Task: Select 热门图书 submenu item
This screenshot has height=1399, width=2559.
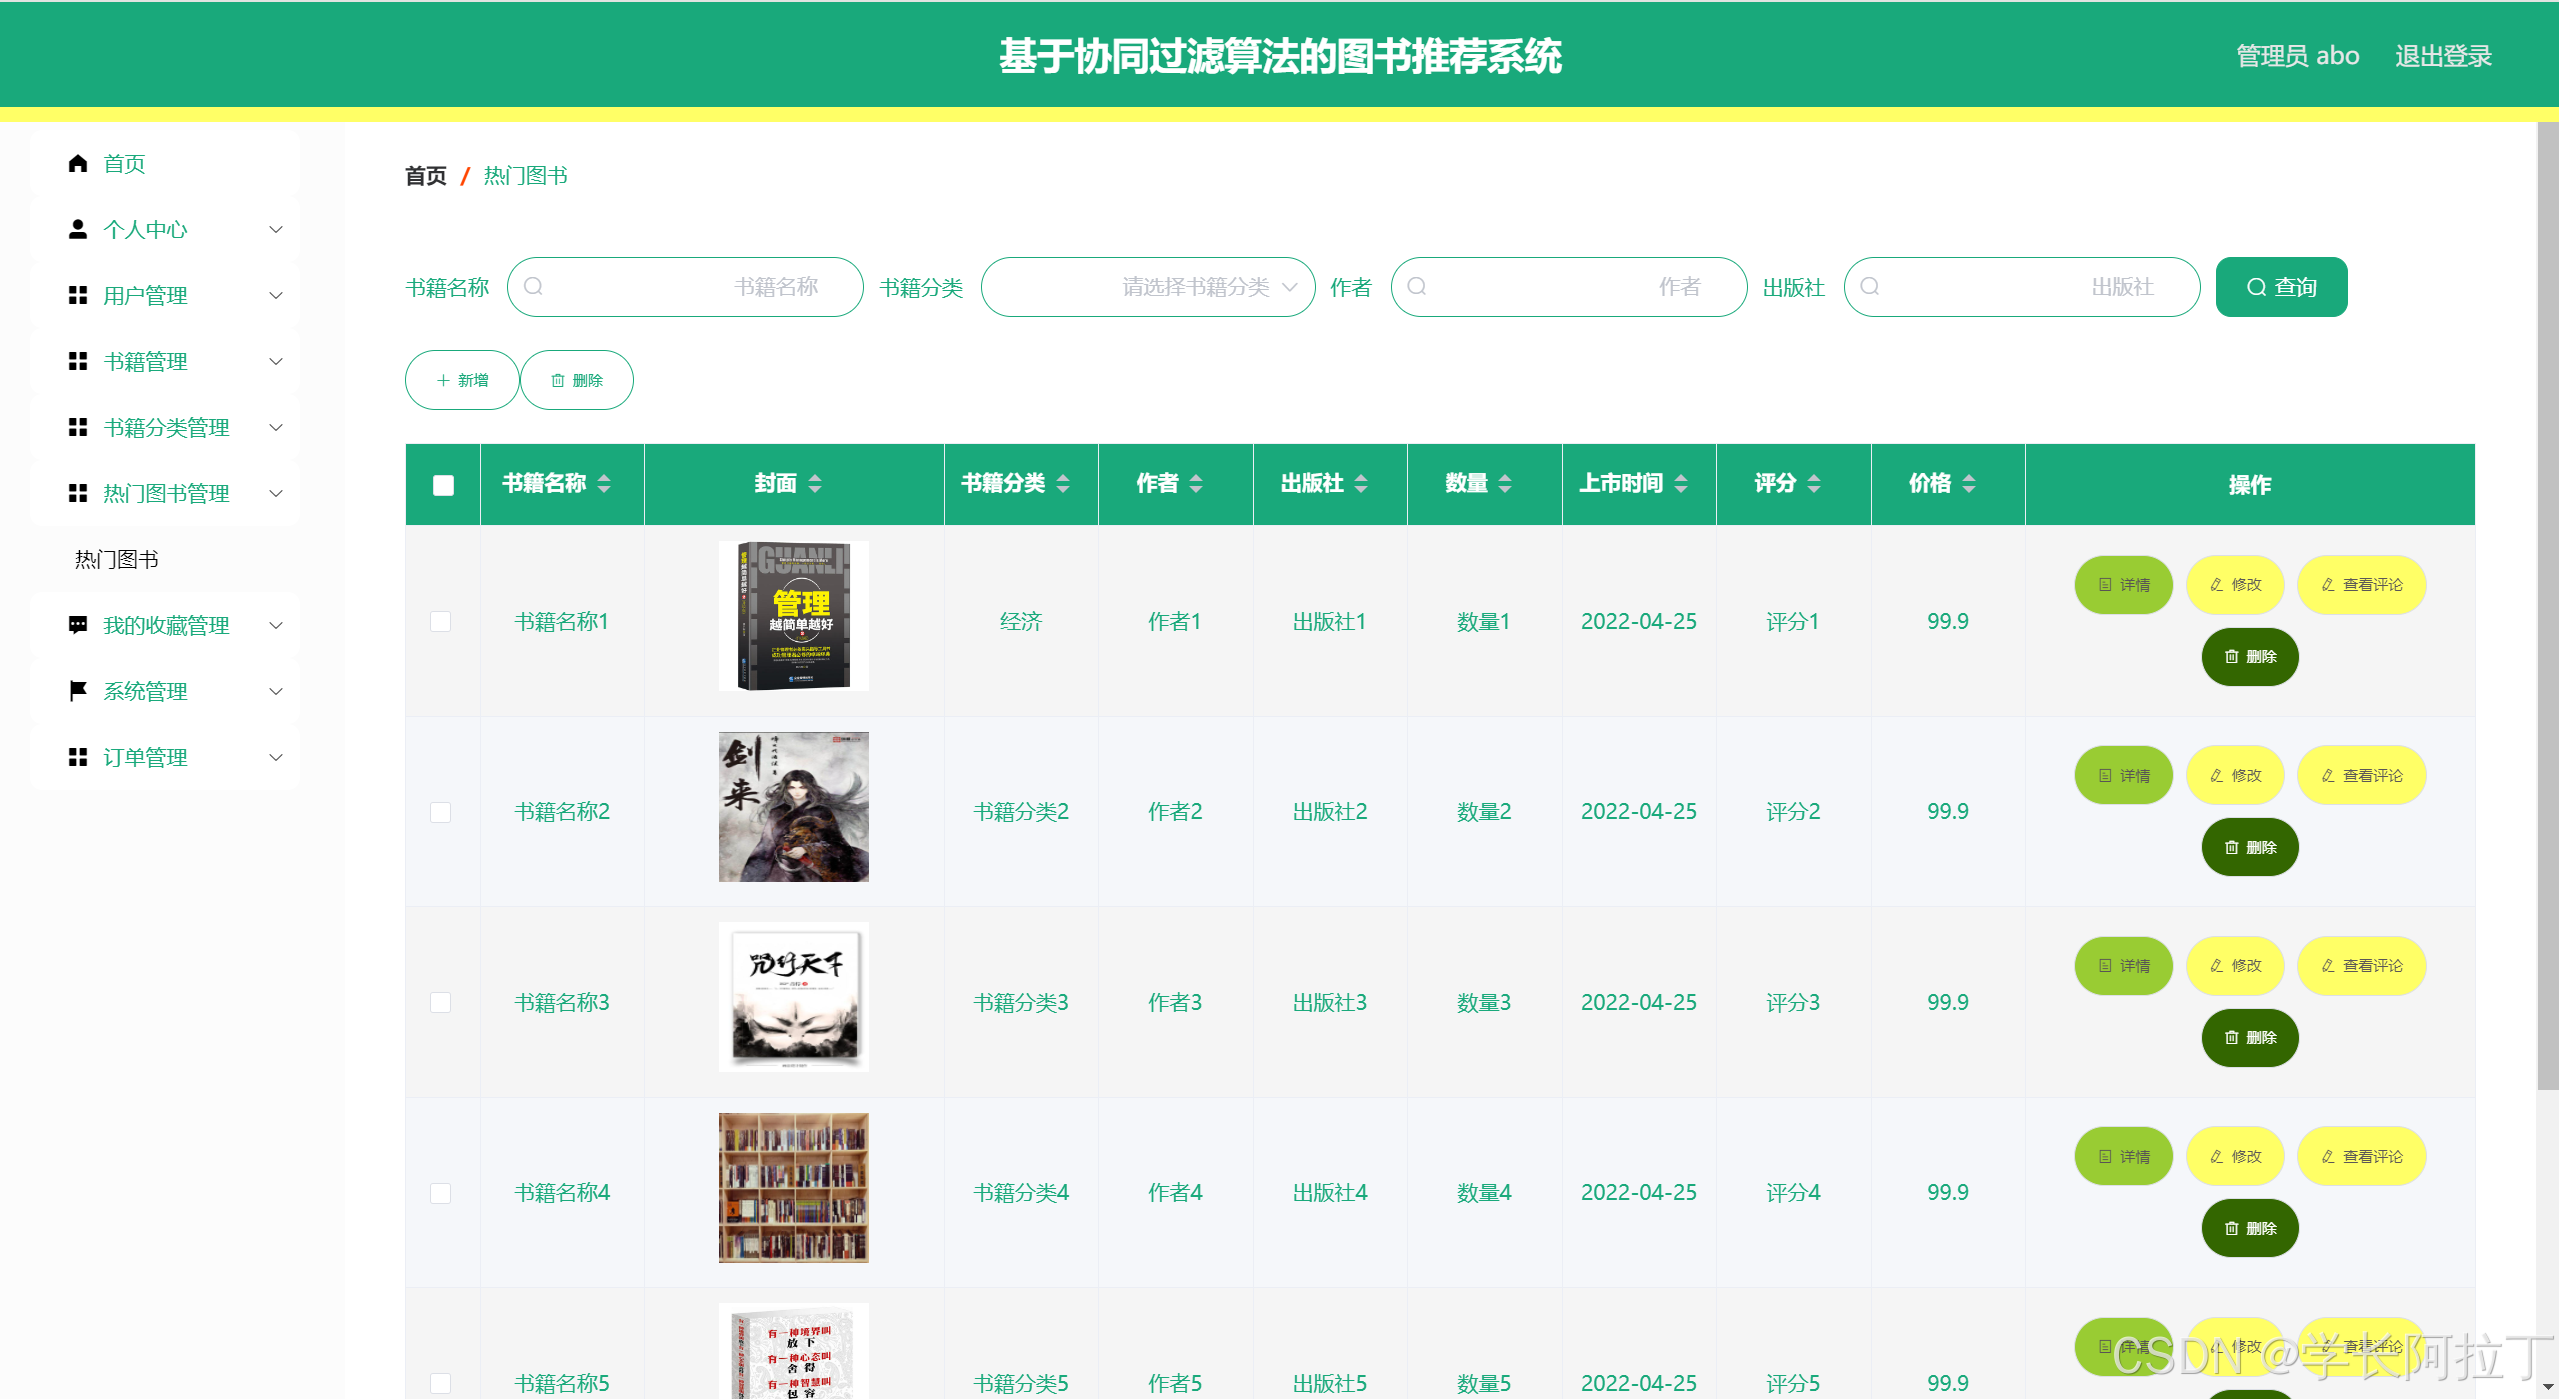Action: 117,559
